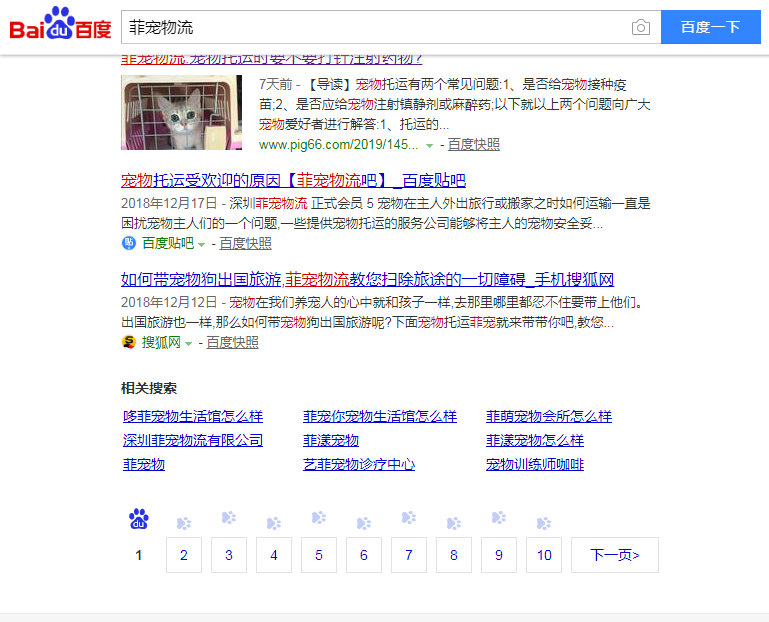Go to results page 8
The image size is (769, 622).
pos(454,555)
